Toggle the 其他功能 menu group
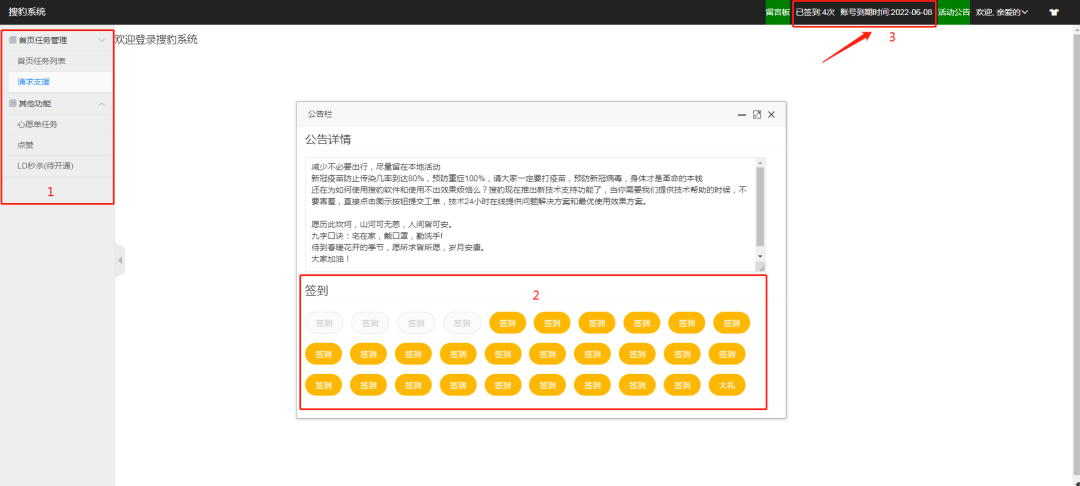This screenshot has height=486, width=1080. [x=57, y=104]
